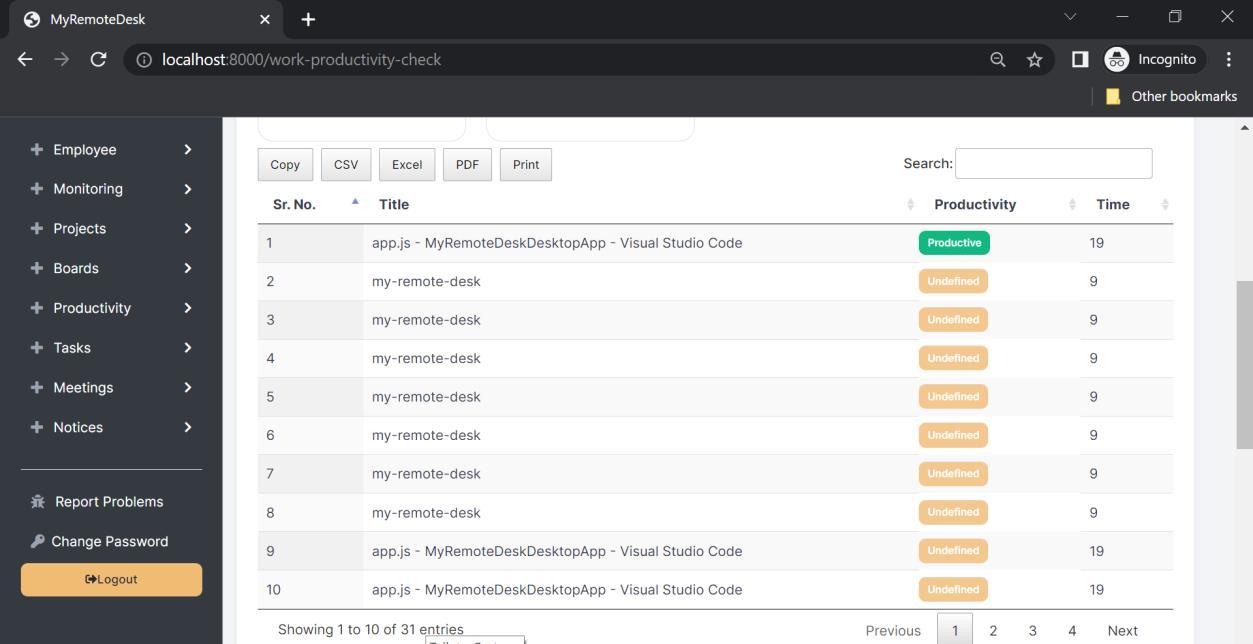Click the plus icon beside Tasks
This screenshot has width=1253, height=644.
37,348
